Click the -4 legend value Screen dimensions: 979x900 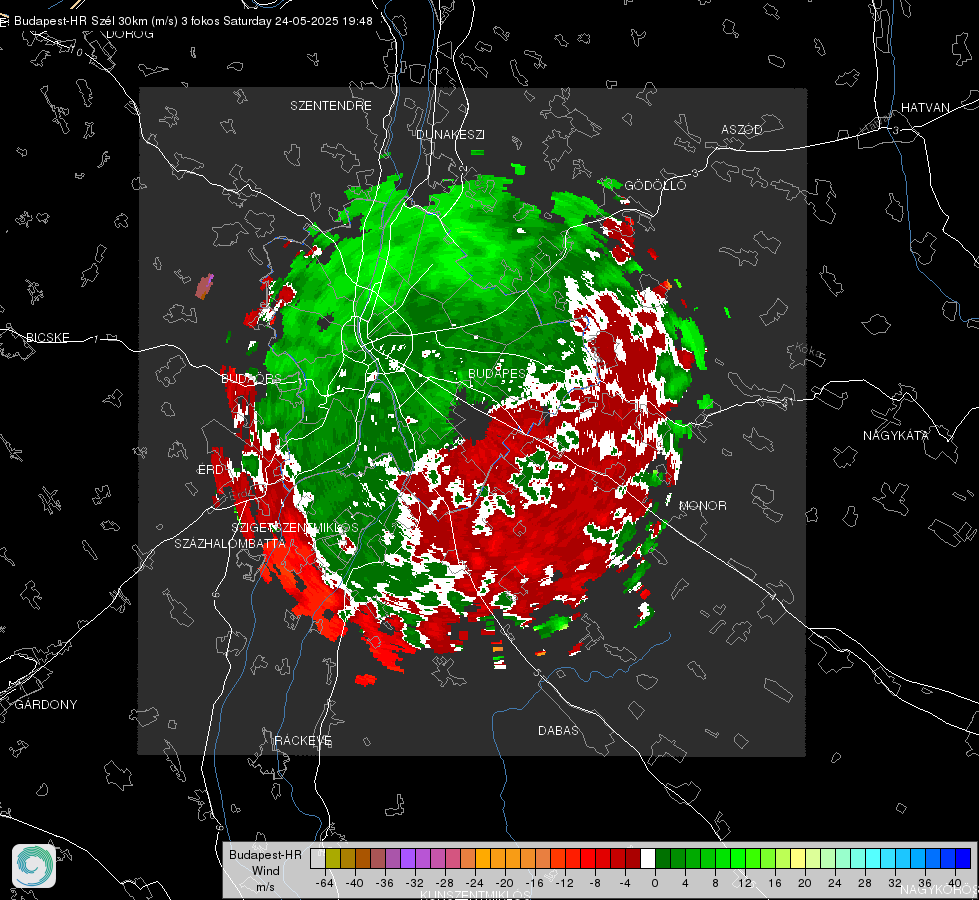click(x=625, y=883)
